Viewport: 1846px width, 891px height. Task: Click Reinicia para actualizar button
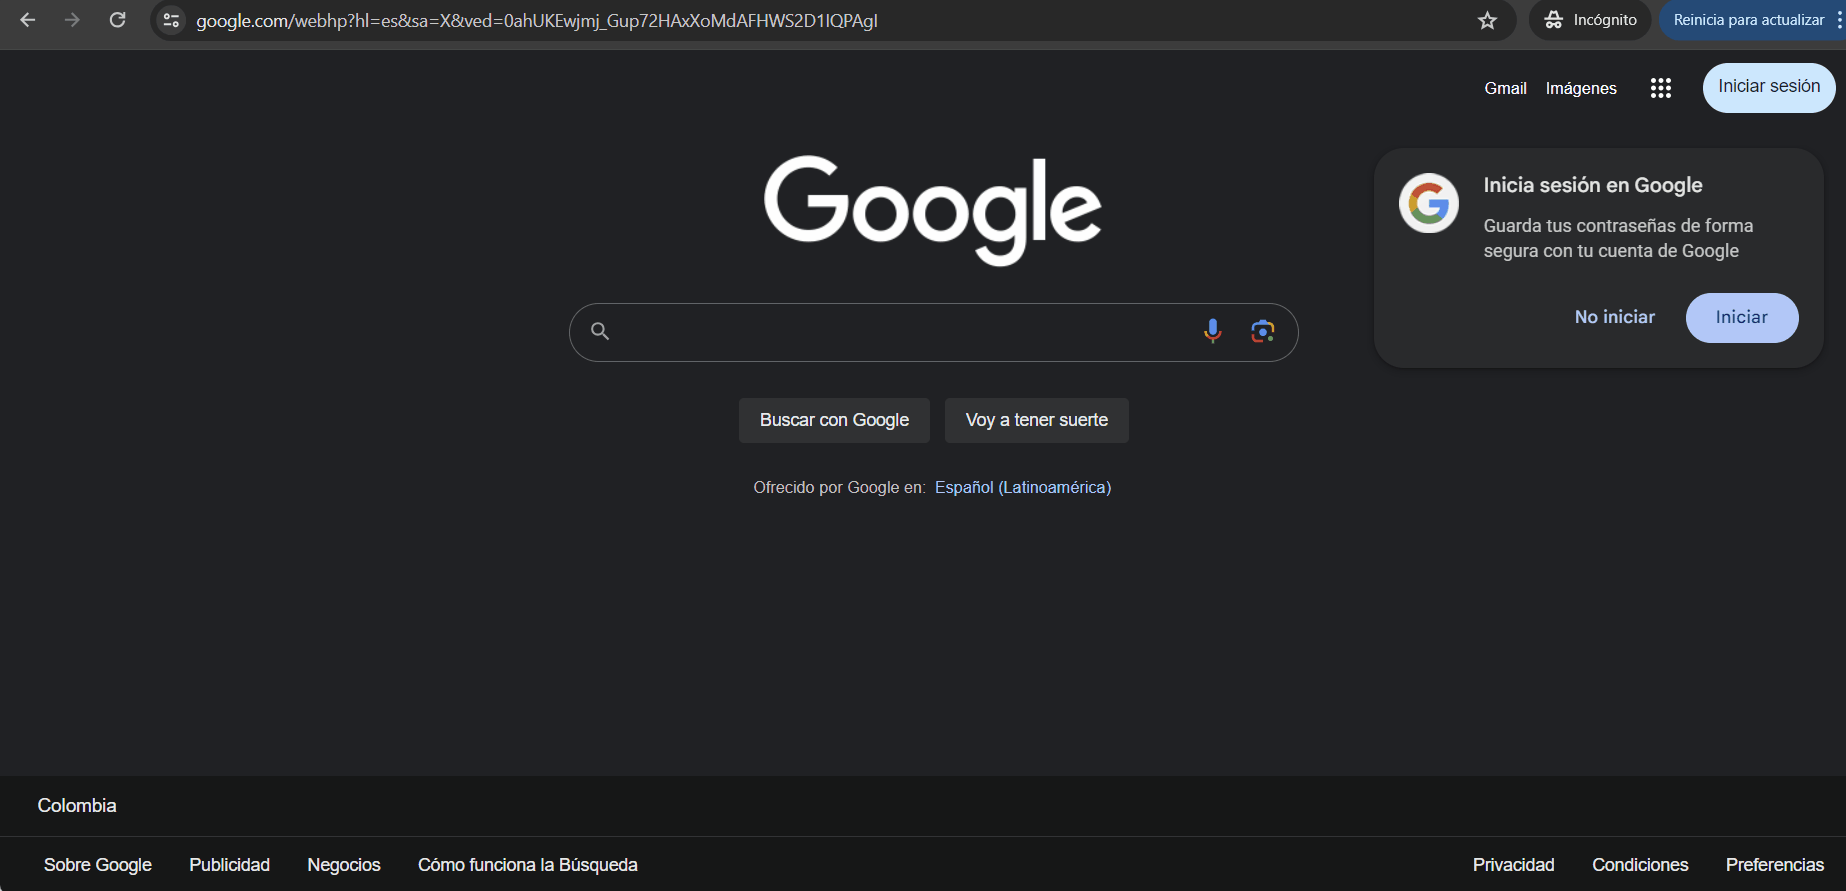1748,20
